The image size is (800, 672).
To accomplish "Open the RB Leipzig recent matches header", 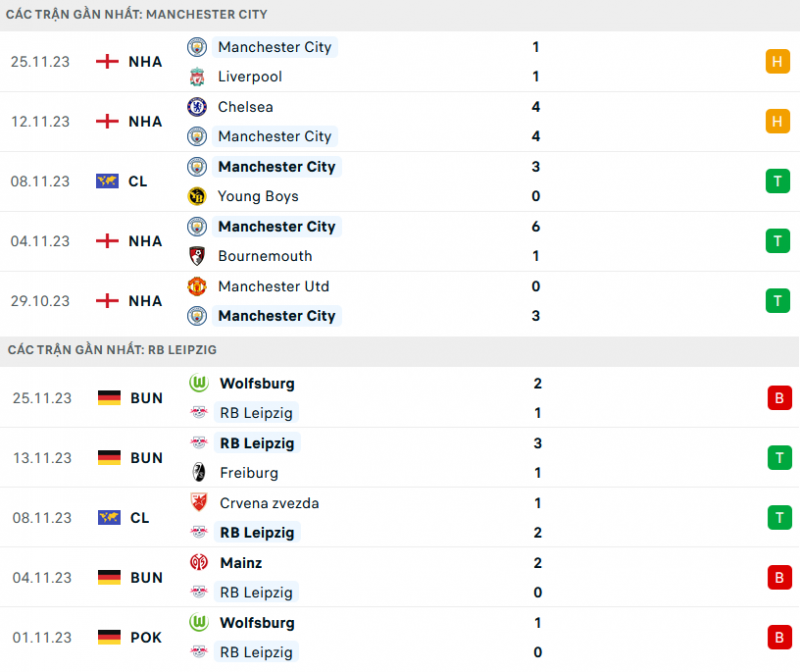I will point(112,350).
